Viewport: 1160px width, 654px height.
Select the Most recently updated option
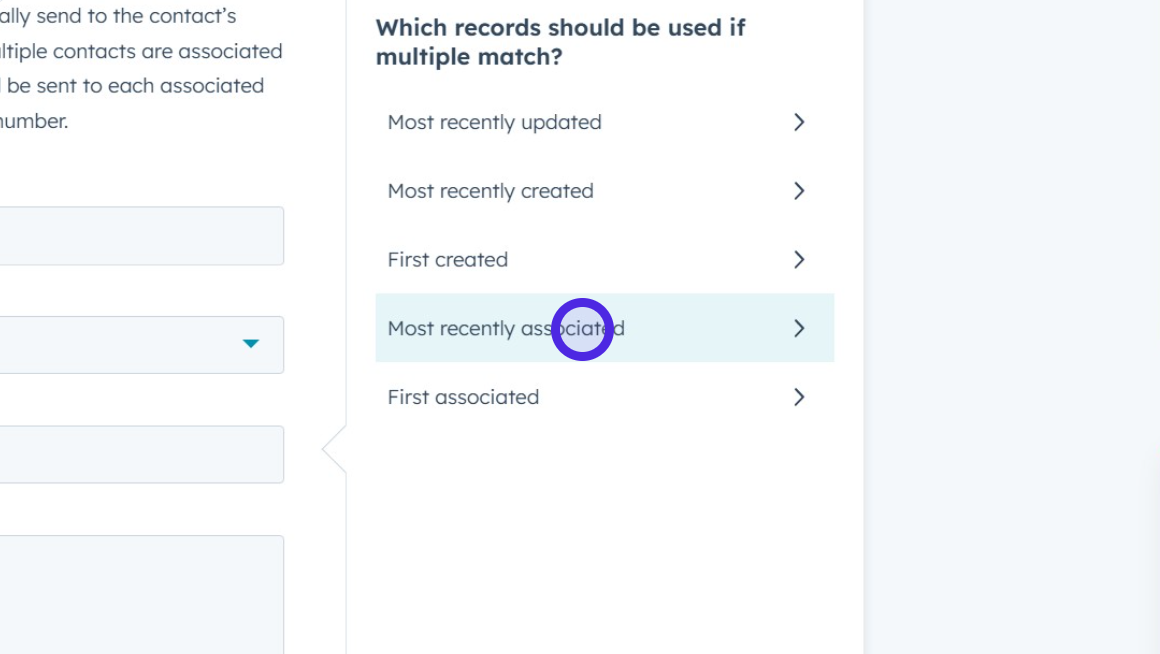tap(495, 122)
